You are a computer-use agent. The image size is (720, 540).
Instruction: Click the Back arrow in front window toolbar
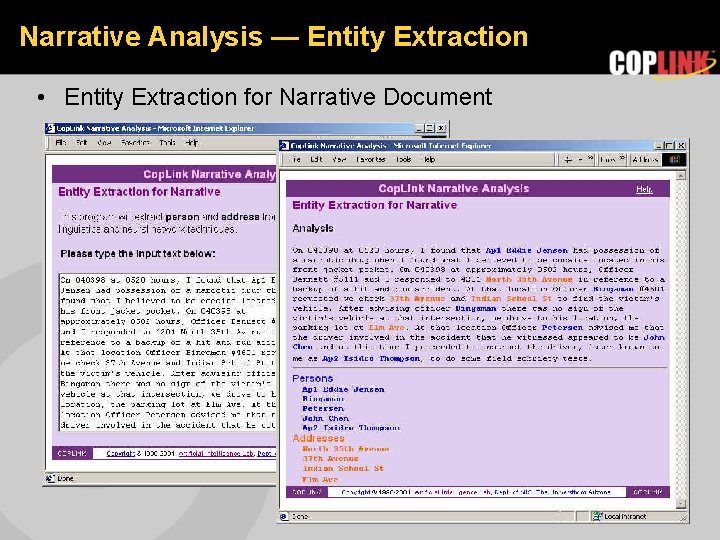pos(568,159)
